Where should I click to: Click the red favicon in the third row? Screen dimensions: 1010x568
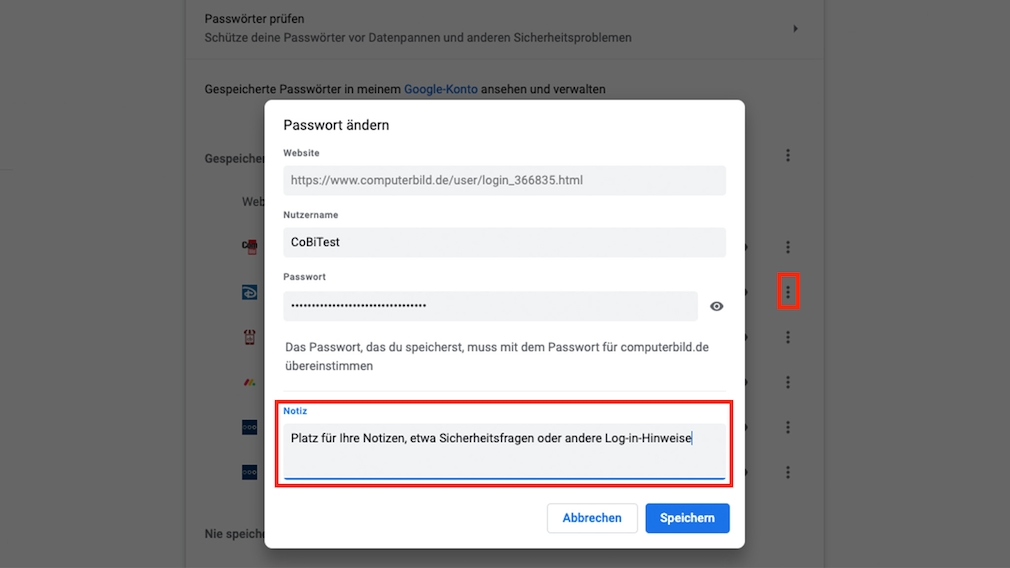pyautogui.click(x=250, y=337)
